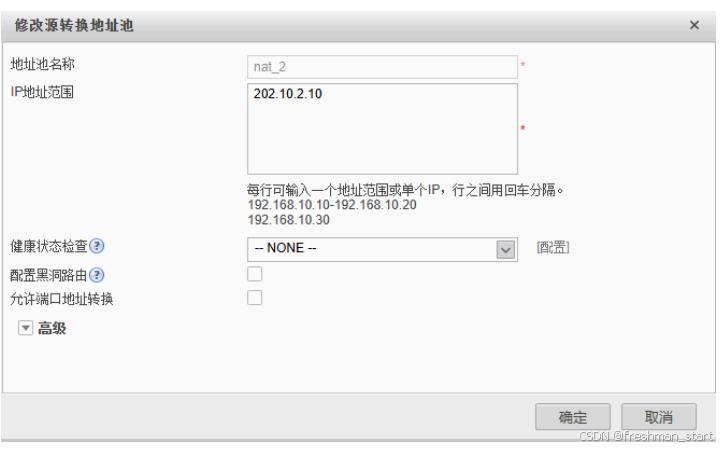Click the example range 192.168.10.10-192.168.10.20
Image resolution: width=727 pixels, height=449 pixels.
[332, 205]
